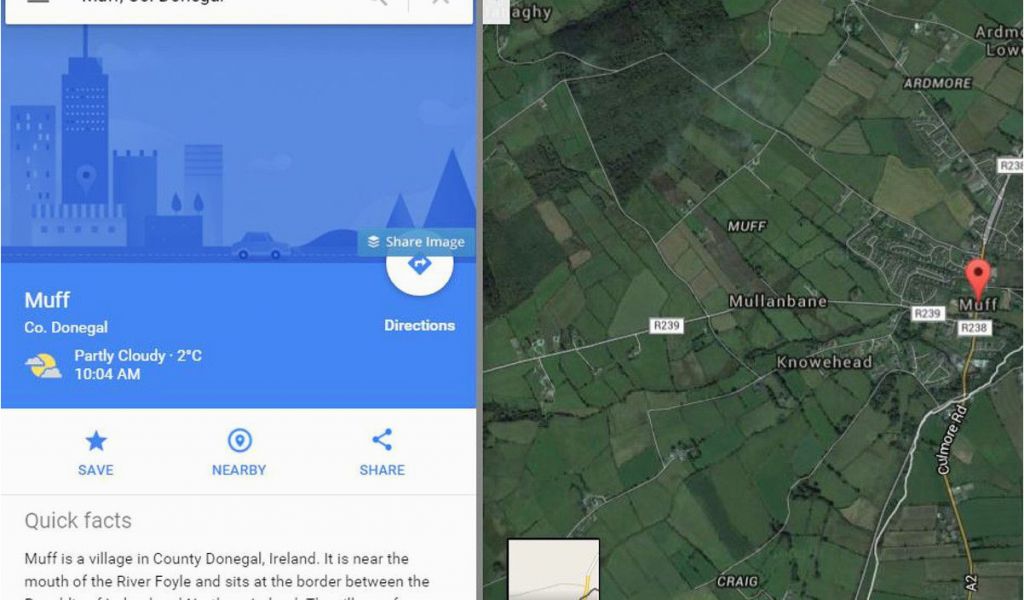Click the Directions text label
Screen dimensions: 1024x600
point(419,325)
